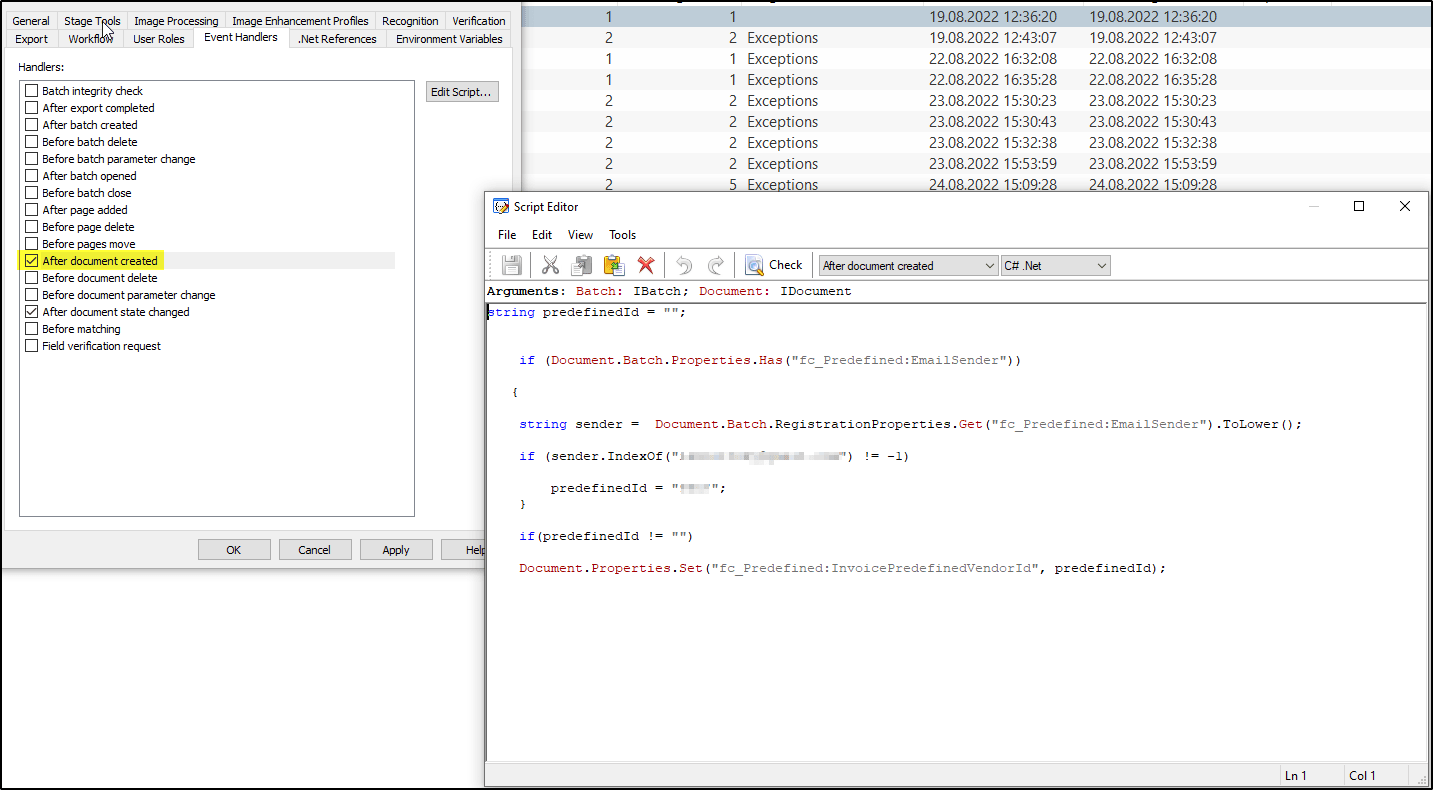Click the Edit Script... button

[x=462, y=92]
